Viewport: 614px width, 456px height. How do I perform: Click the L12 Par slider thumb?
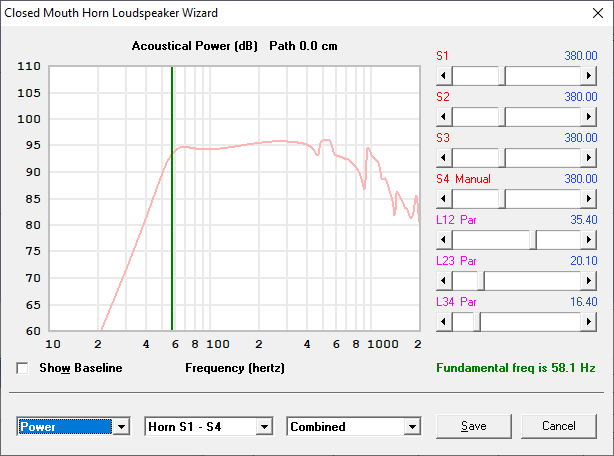(533, 240)
